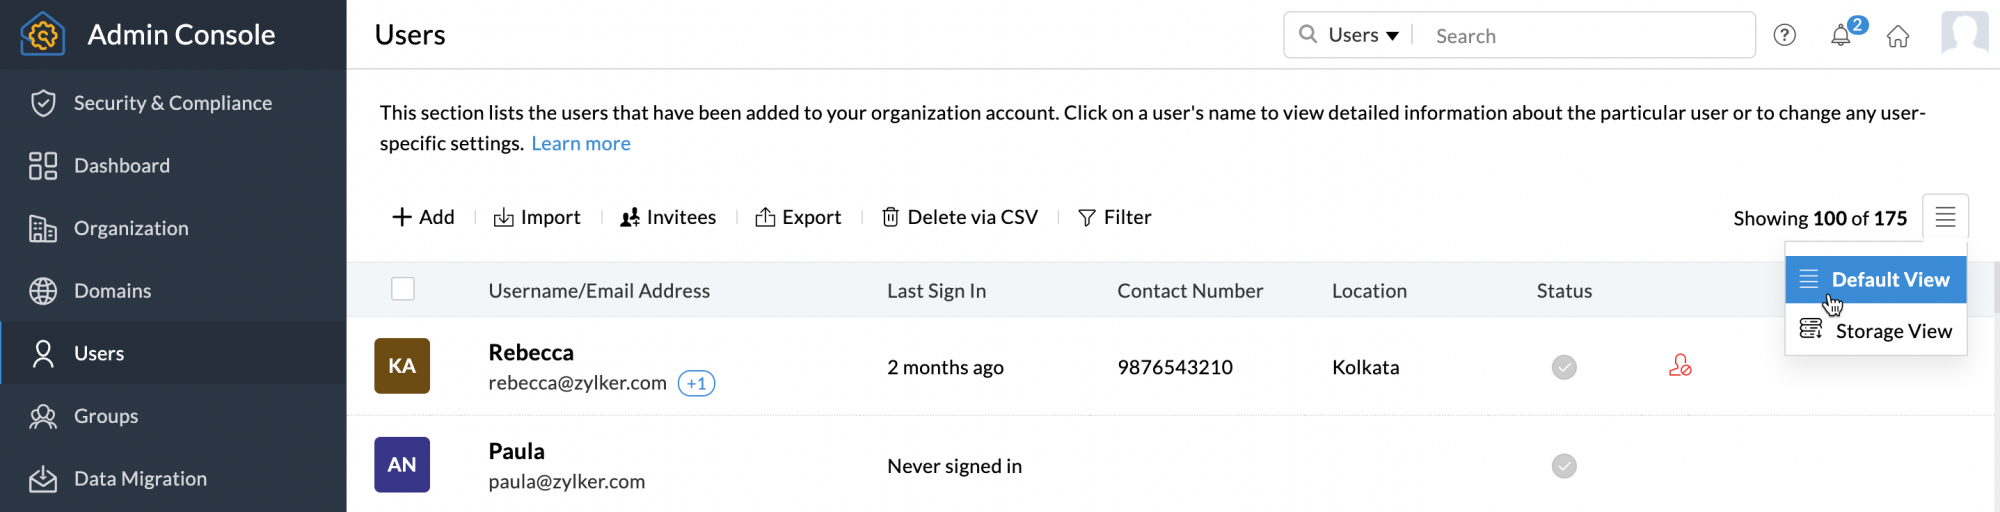Click Paula's AN avatar badge
Screen dimensions: 2000x512
tap(402, 465)
